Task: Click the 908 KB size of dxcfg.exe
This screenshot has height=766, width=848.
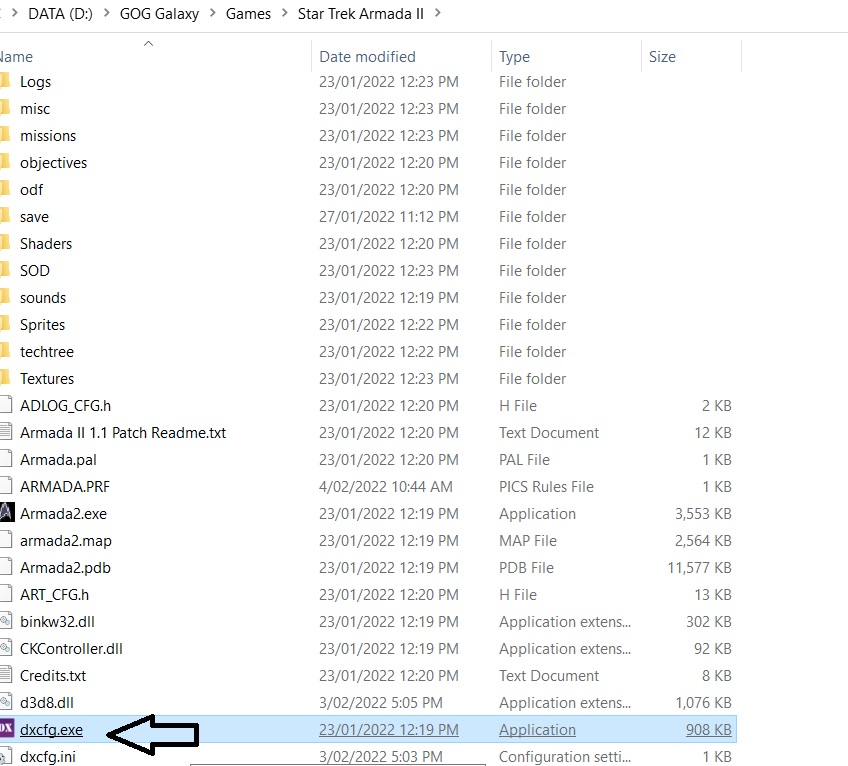Action: [x=708, y=730]
